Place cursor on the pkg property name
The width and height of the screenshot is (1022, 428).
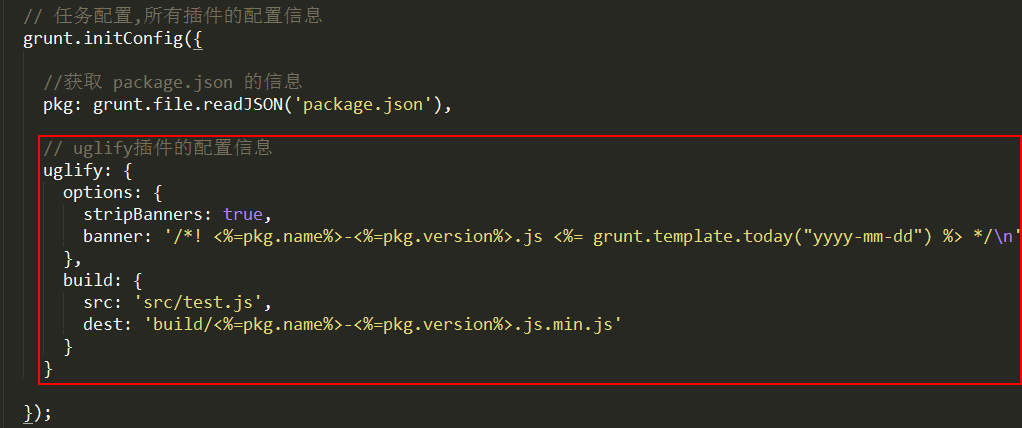pyautogui.click(x=59, y=104)
